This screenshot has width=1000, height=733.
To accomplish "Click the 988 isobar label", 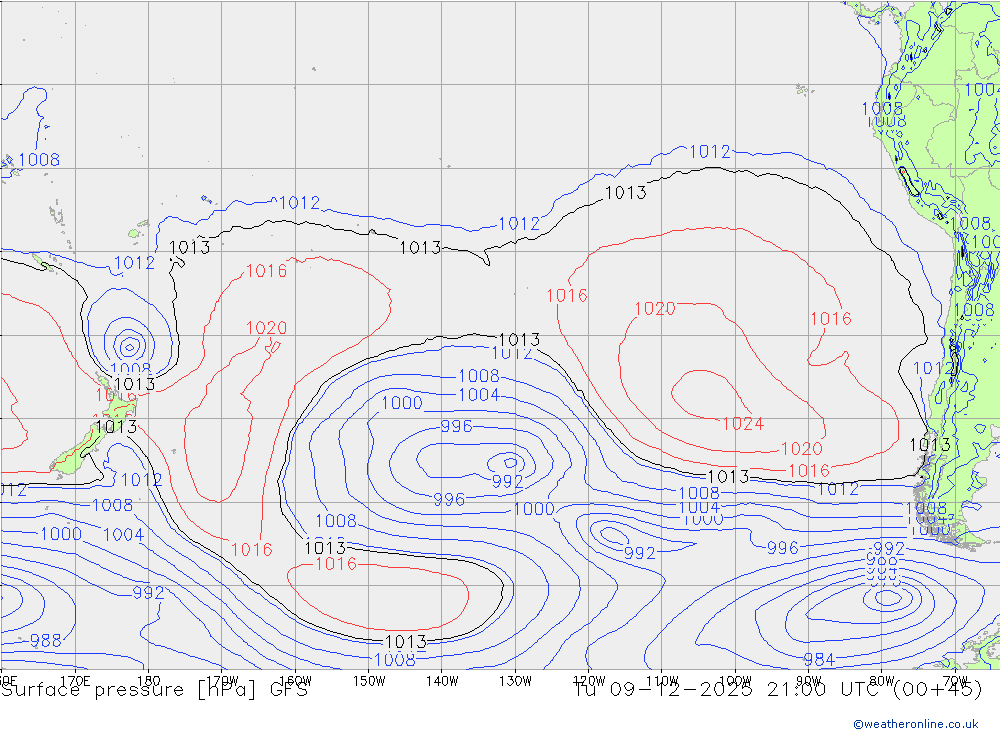I will coord(45,640).
